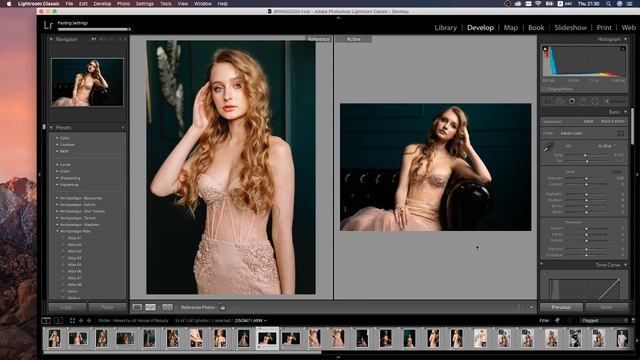The image size is (640, 360).
Task: Open the Print module
Action: pyautogui.click(x=604, y=28)
